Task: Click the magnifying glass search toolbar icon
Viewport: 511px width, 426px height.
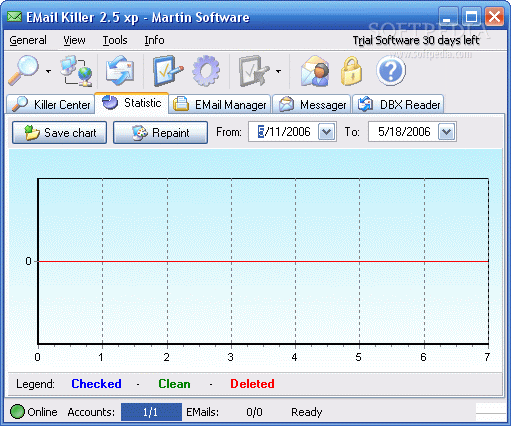Action: (x=23, y=71)
